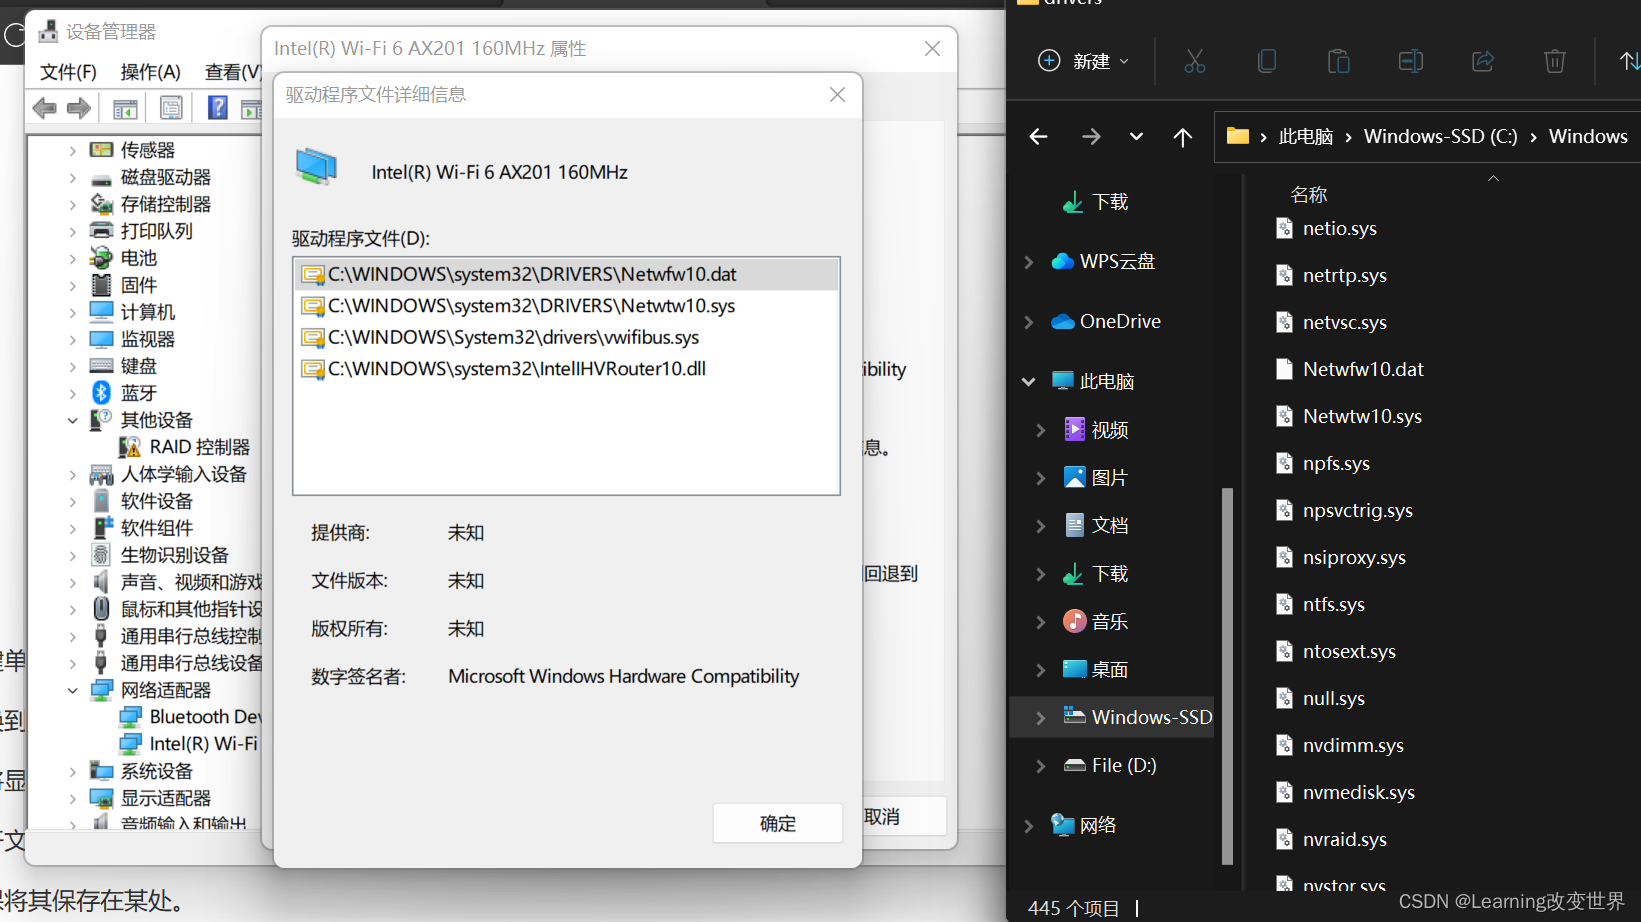Click the Explorer navigation pane scrollbar
The image size is (1641, 922).
(1227, 675)
